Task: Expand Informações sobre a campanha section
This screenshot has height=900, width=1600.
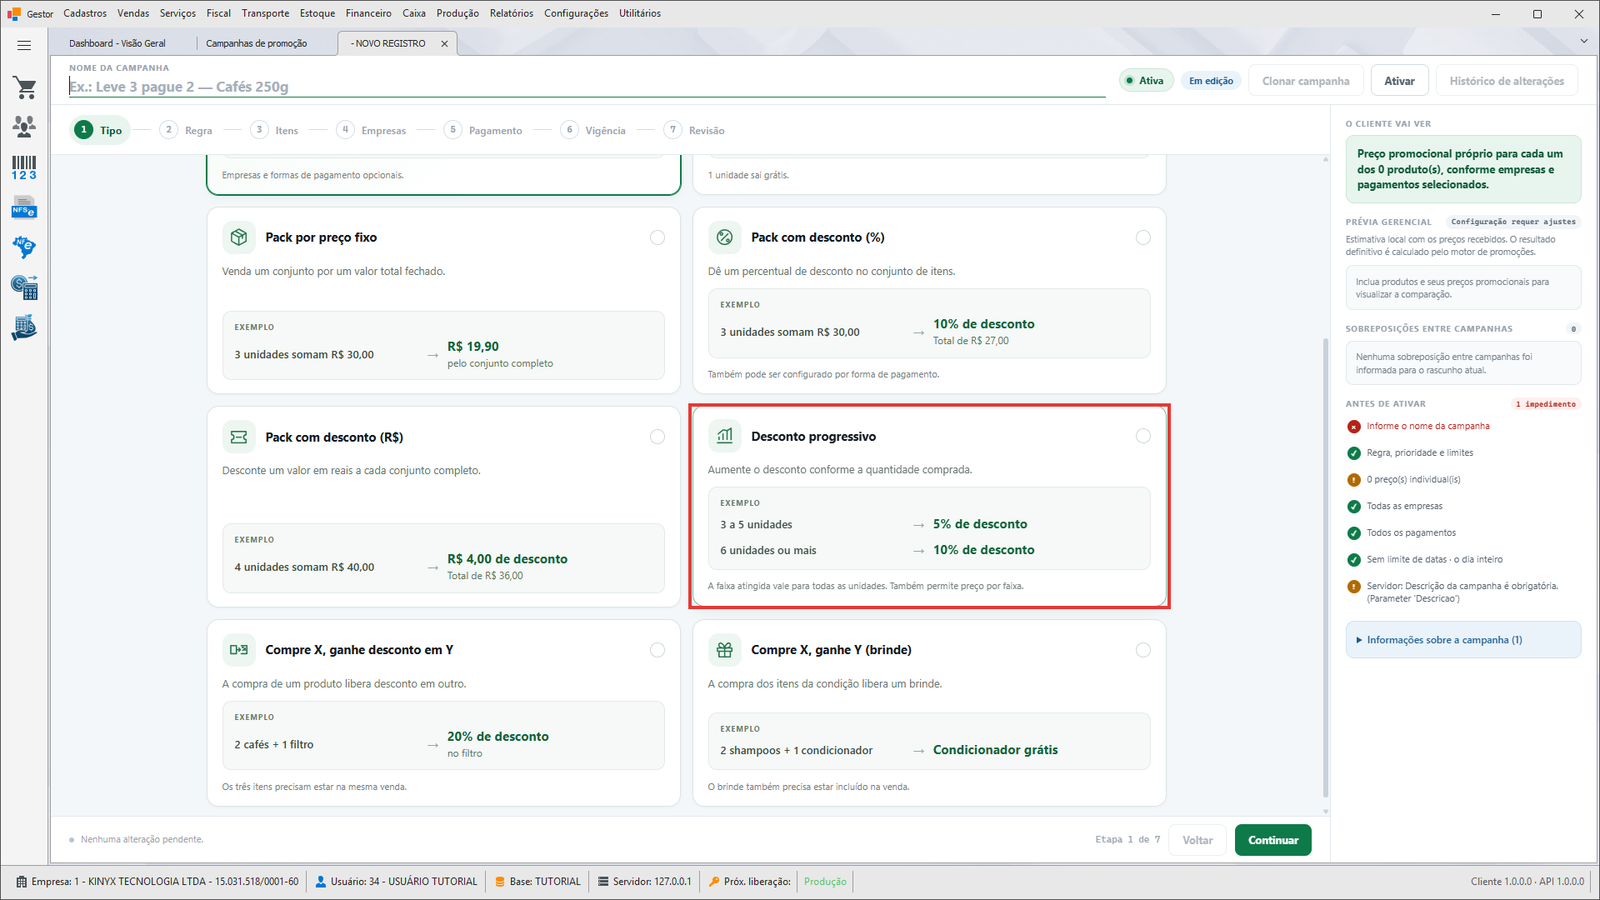Action: [1463, 640]
